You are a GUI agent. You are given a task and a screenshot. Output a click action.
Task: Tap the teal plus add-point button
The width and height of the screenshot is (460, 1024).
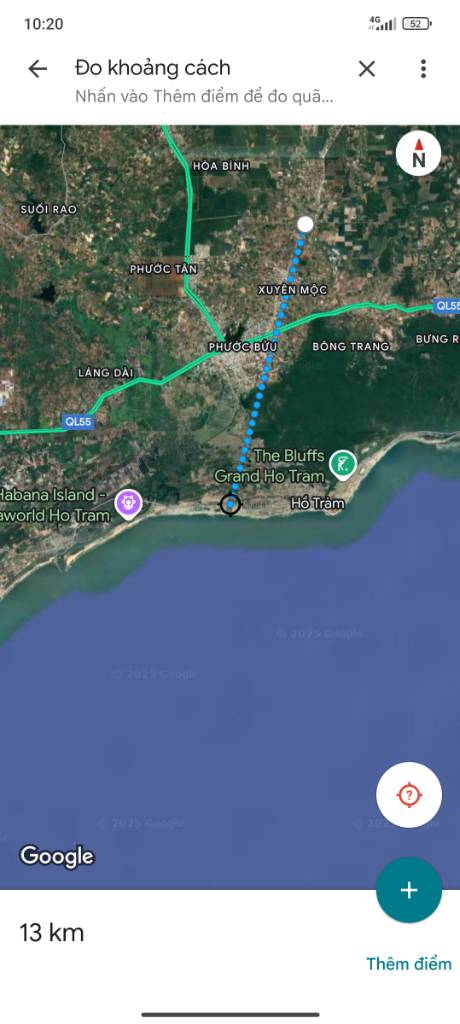[409, 890]
